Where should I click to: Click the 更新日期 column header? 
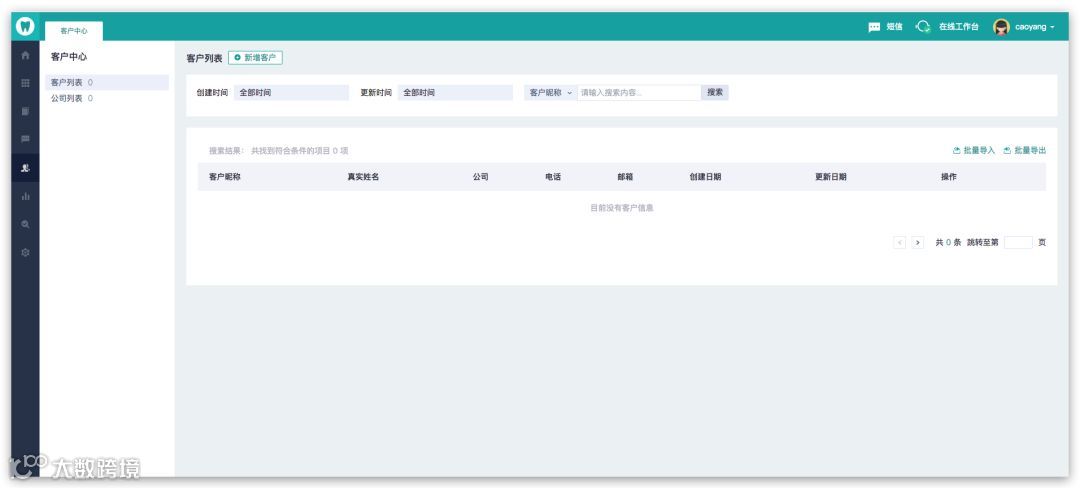pos(831,177)
